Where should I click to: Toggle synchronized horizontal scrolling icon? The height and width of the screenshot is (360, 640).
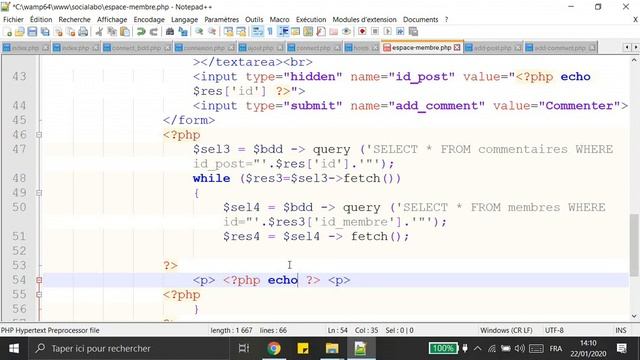(x=241, y=31)
